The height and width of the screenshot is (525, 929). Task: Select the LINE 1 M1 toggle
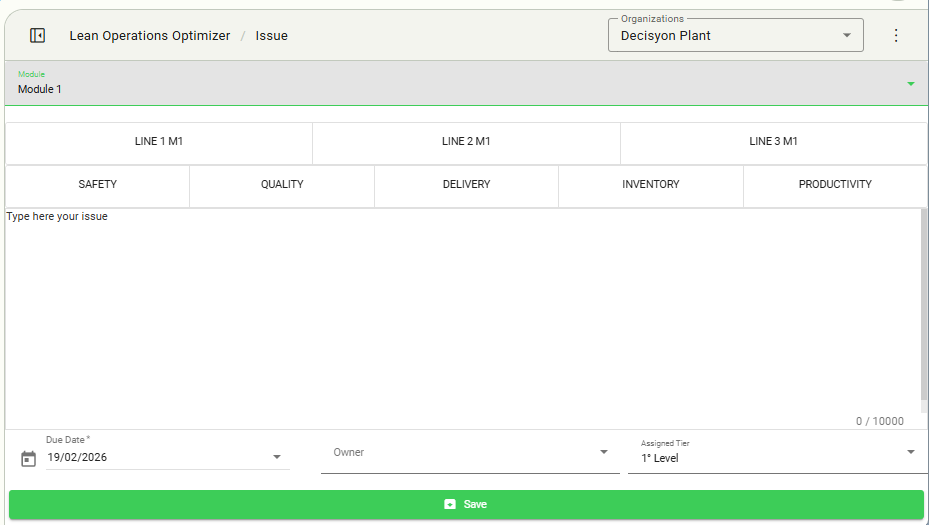pyautogui.click(x=159, y=142)
